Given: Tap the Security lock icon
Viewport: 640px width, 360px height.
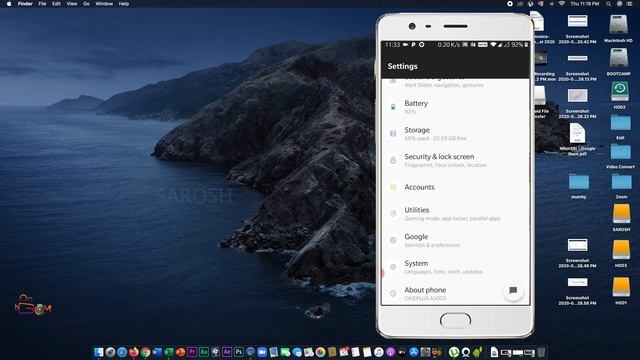Looking at the screenshot, I should (x=393, y=160).
